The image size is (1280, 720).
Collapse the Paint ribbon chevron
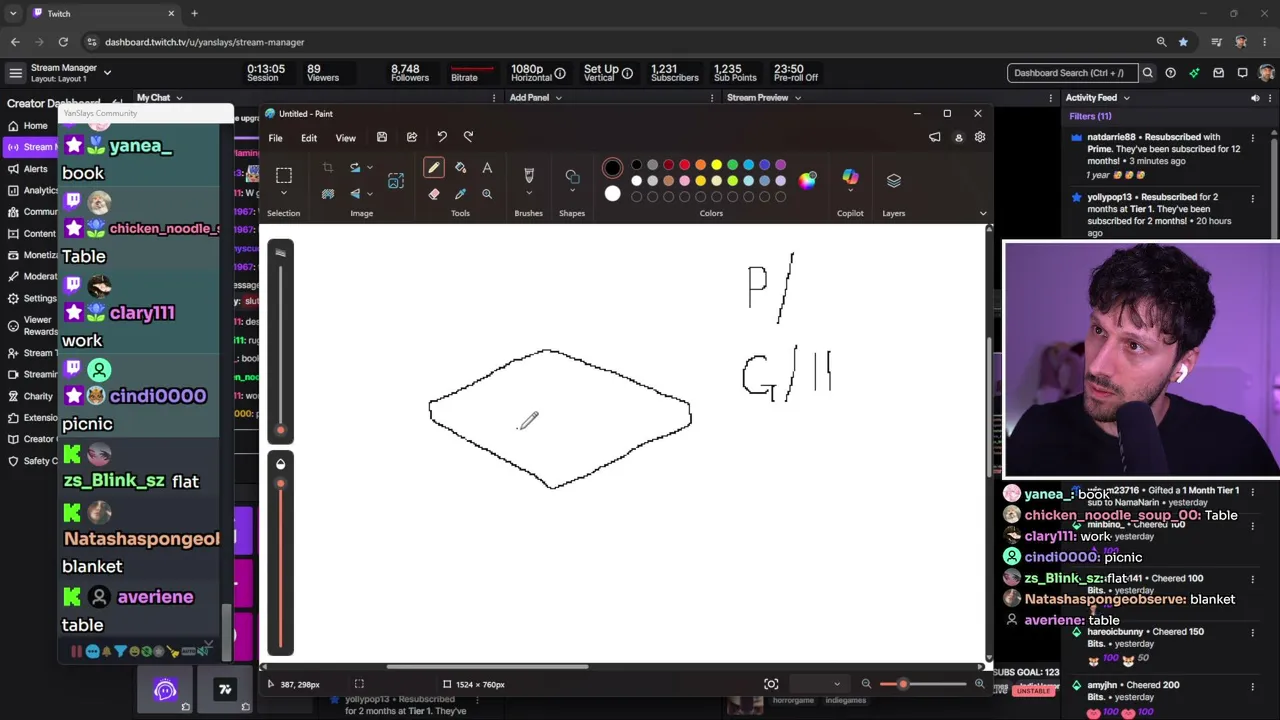pyautogui.click(x=983, y=213)
